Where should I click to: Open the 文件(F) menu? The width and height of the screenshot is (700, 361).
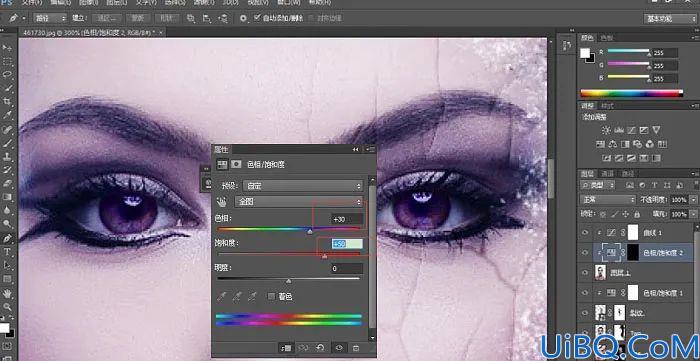(x=33, y=2)
